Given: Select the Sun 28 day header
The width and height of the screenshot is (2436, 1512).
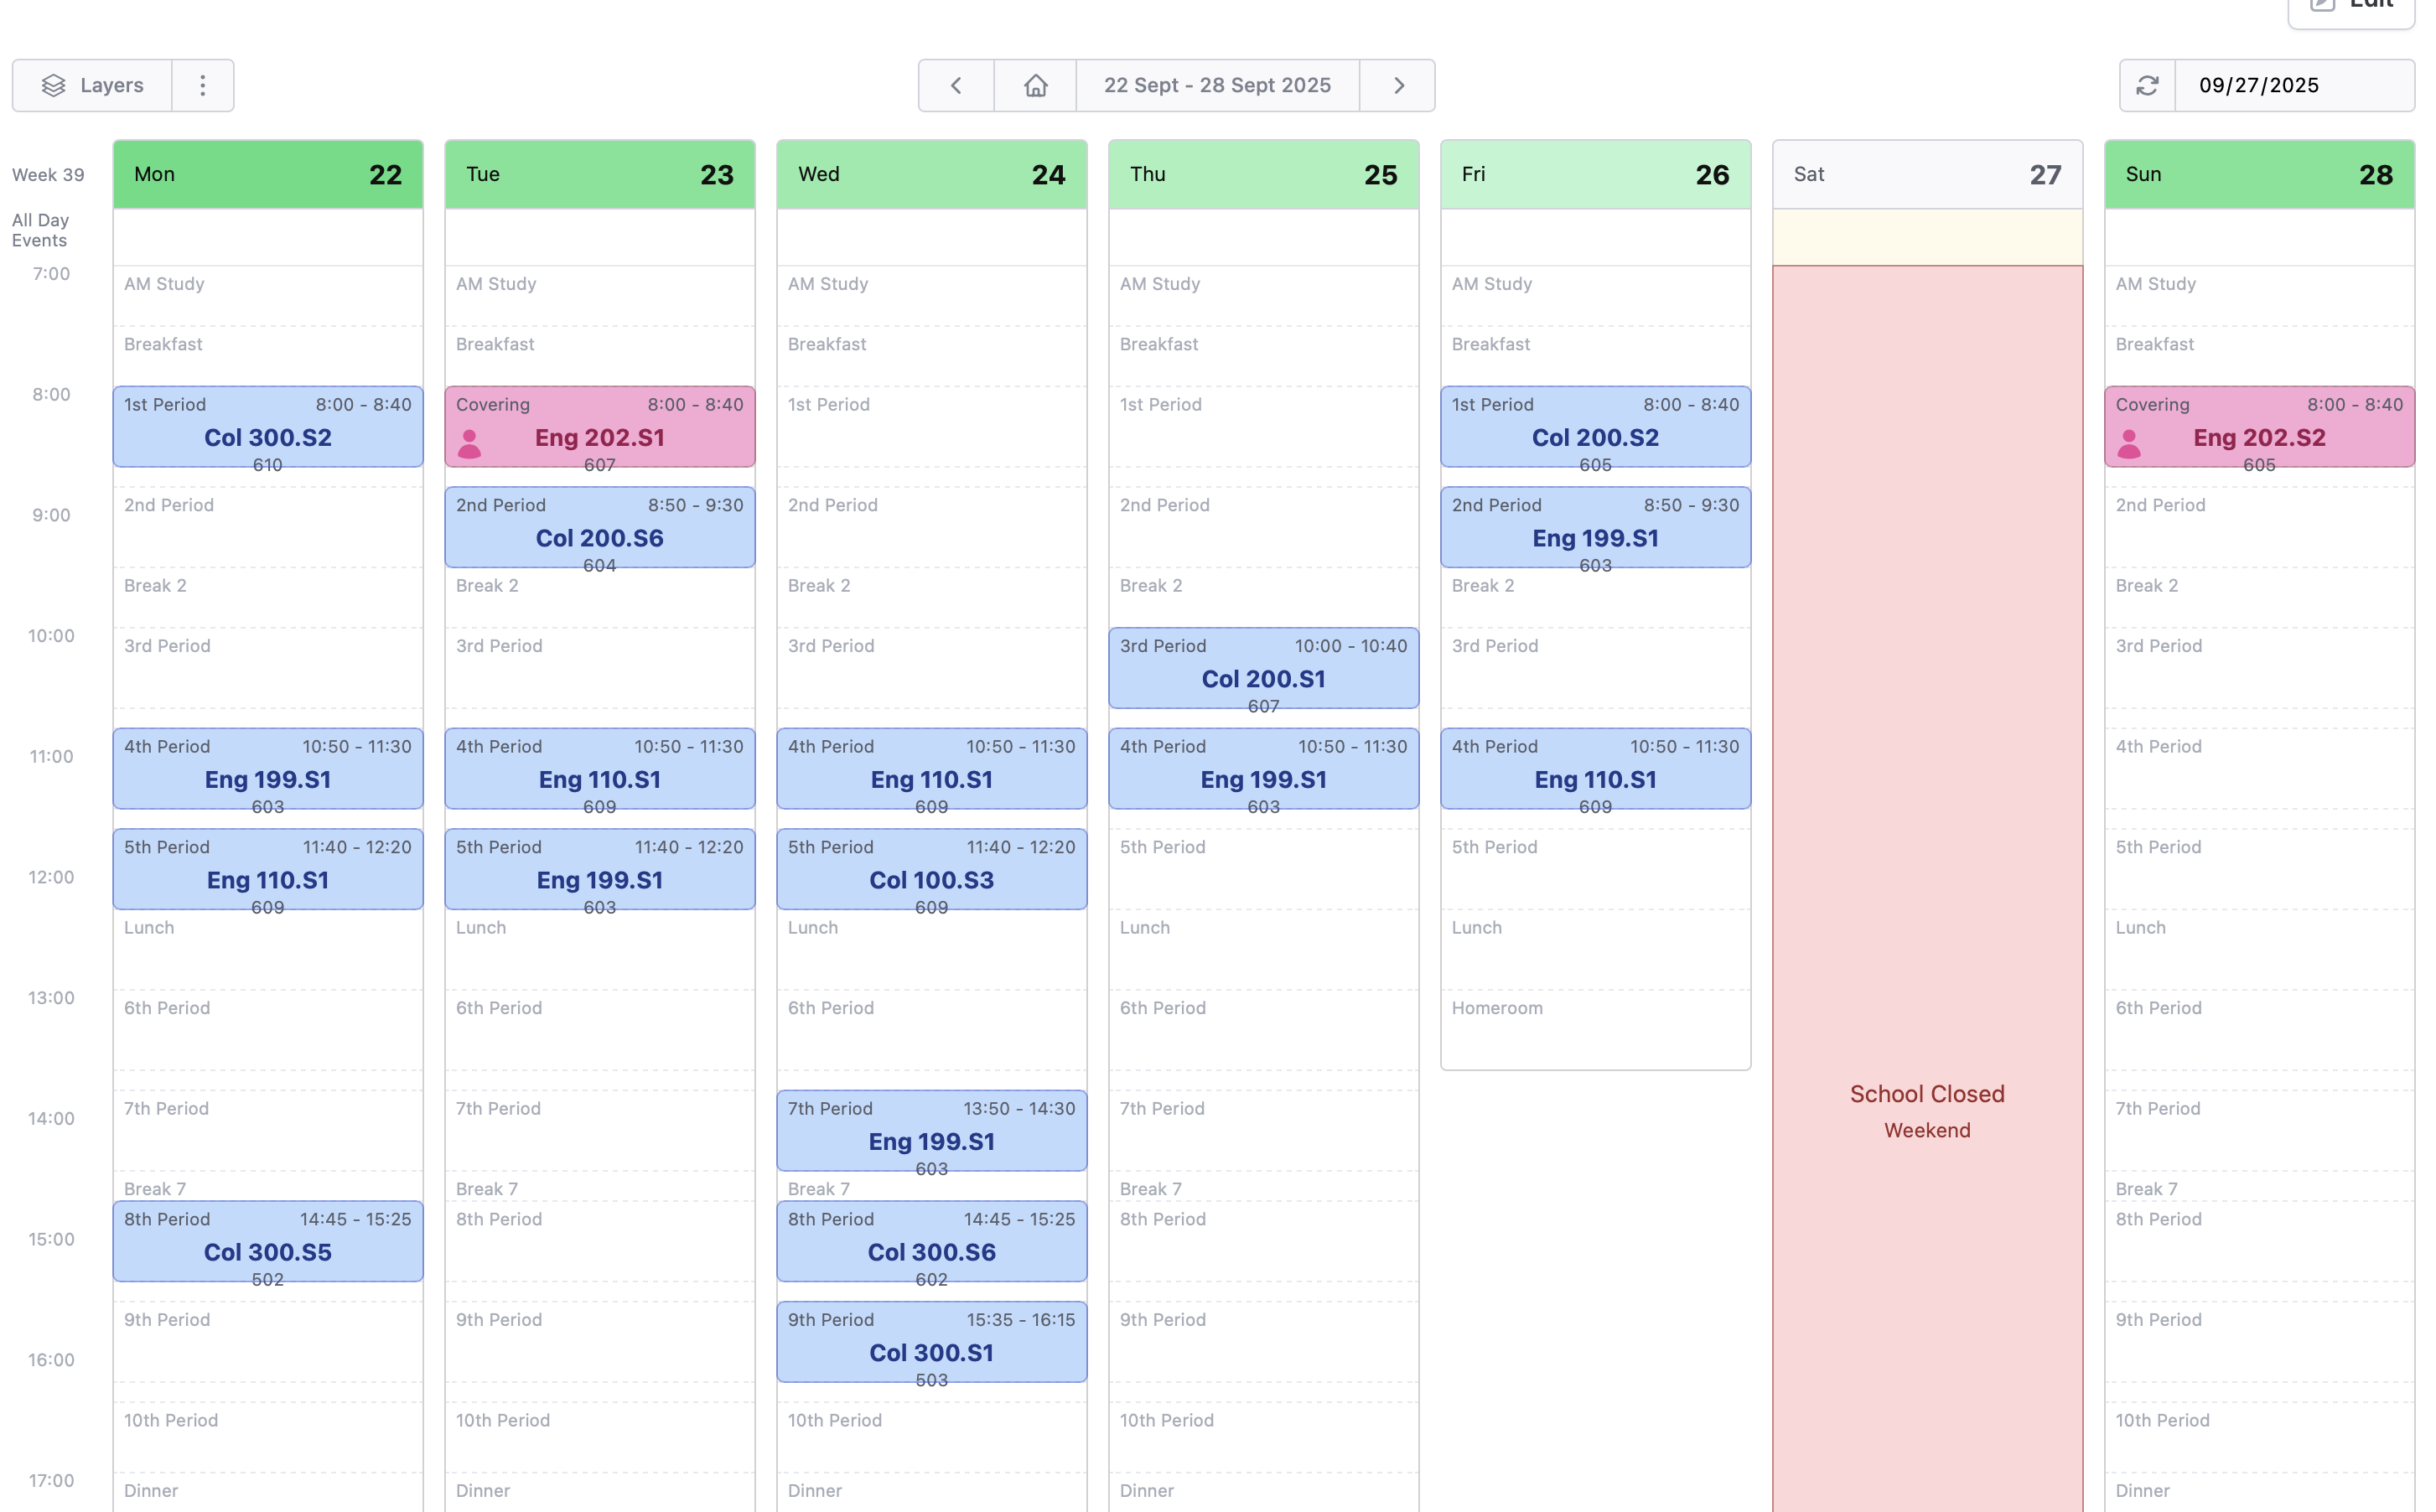Looking at the screenshot, I should 2259,175.
